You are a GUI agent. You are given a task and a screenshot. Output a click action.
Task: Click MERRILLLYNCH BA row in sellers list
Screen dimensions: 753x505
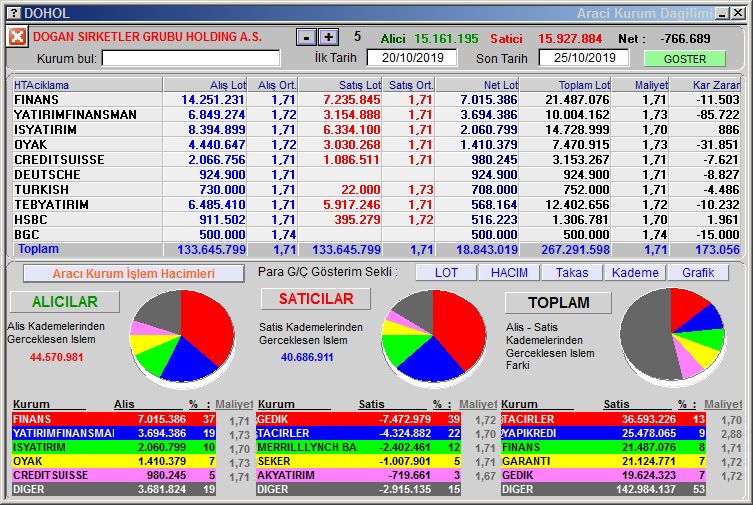point(359,447)
